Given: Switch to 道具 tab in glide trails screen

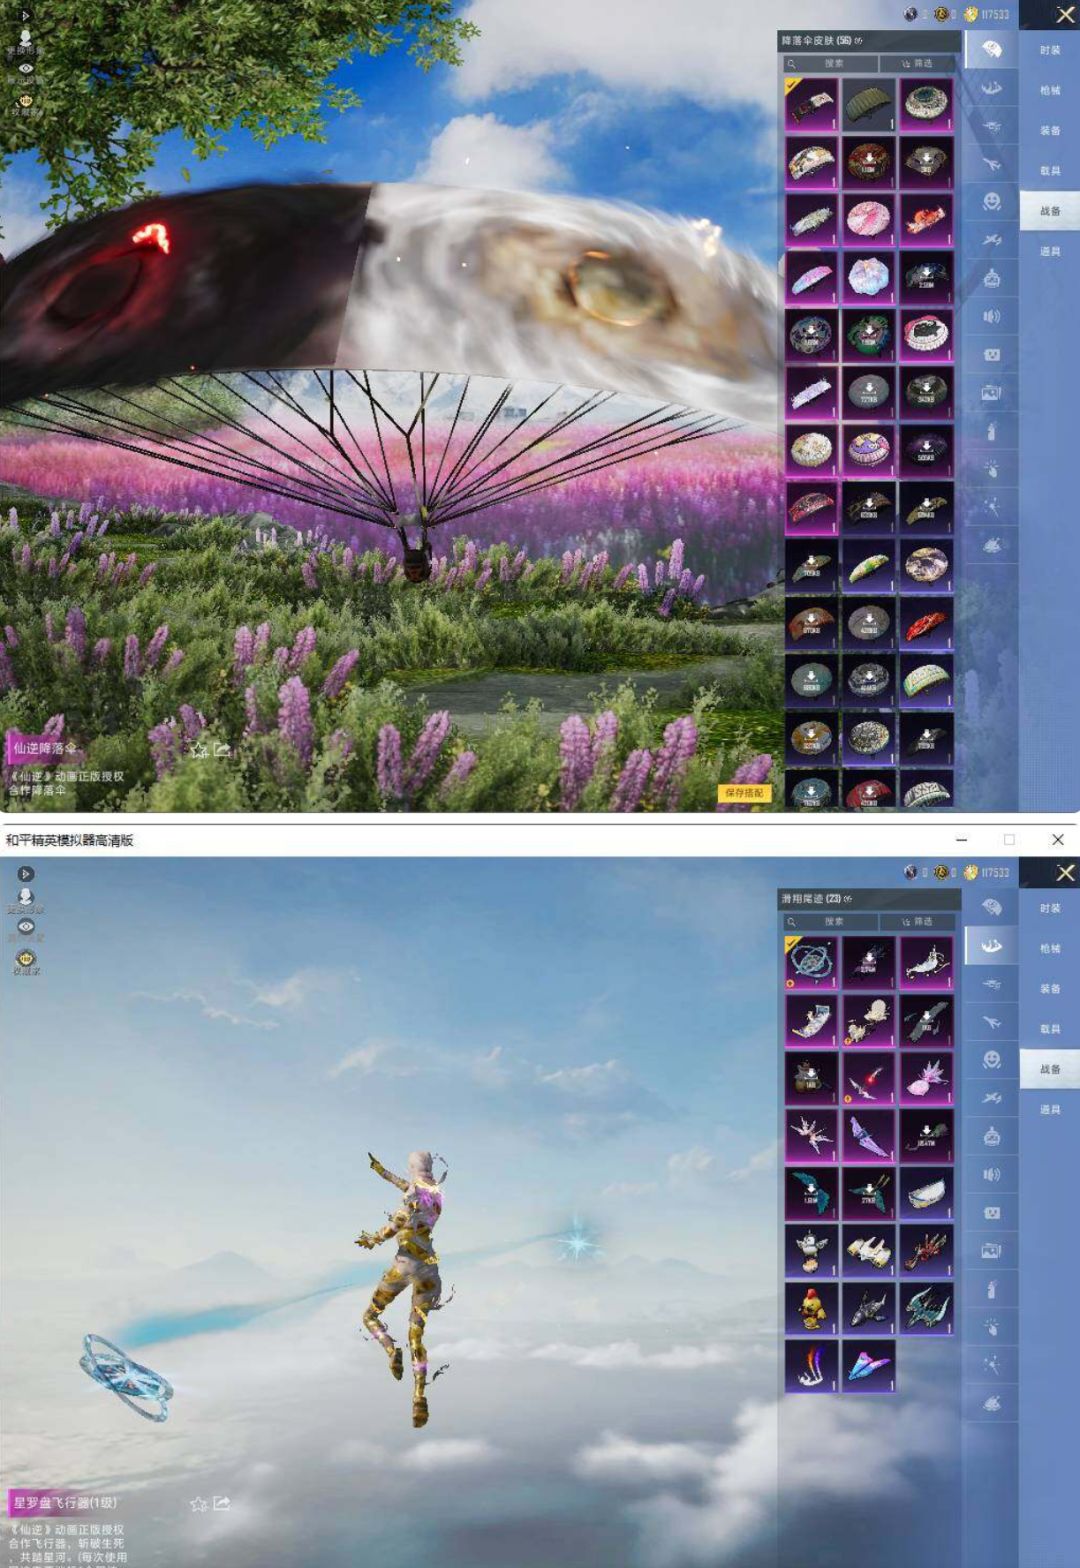Looking at the screenshot, I should tap(1050, 1109).
